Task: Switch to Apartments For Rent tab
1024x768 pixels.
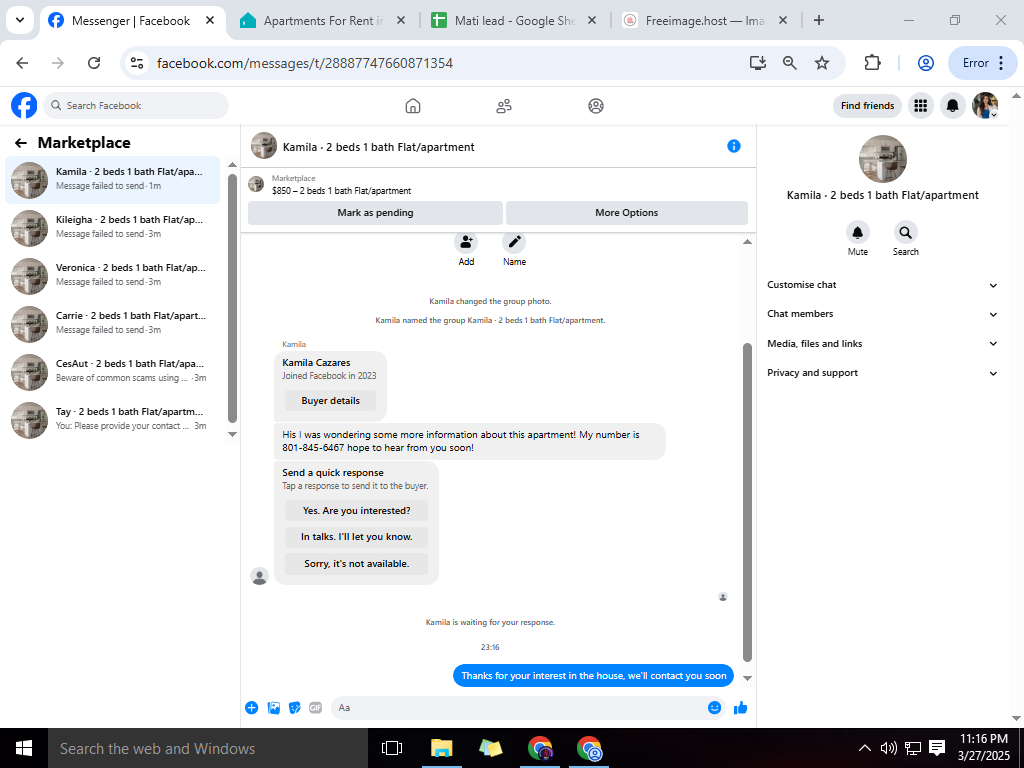Action: point(323,21)
